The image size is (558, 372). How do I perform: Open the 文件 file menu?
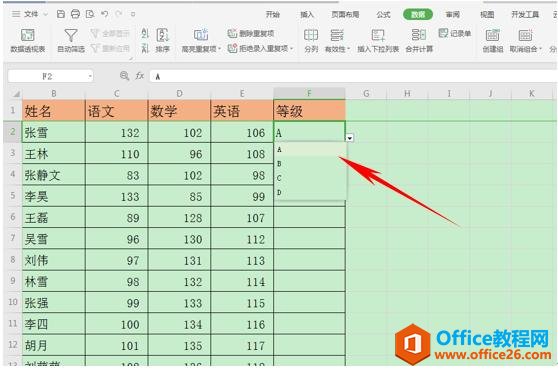click(31, 14)
